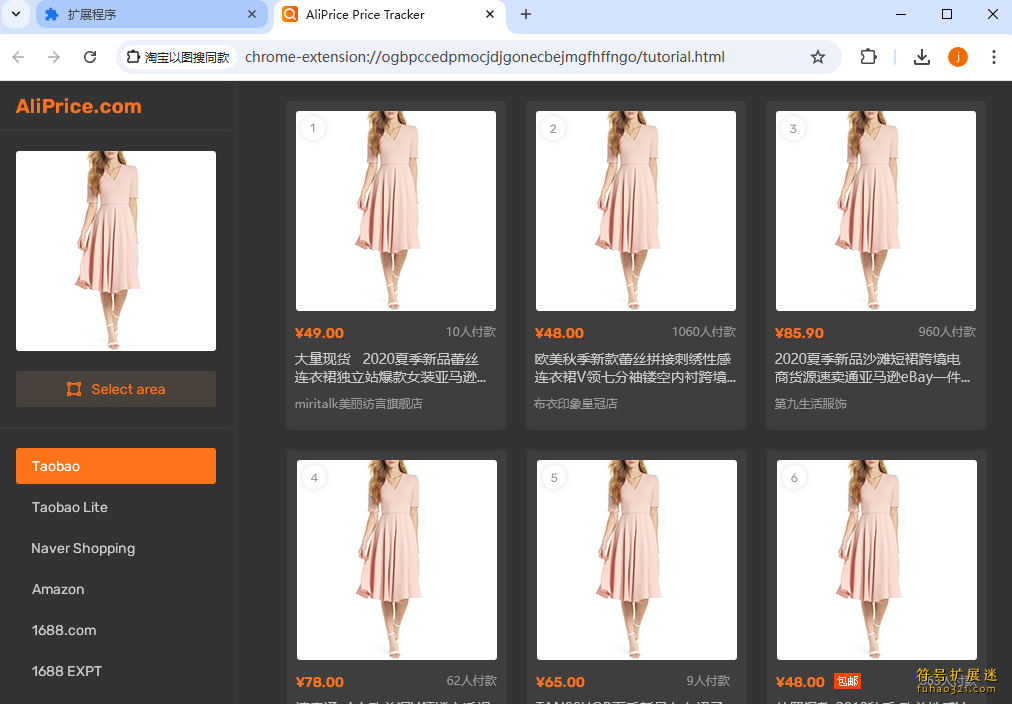Screen dimensions: 1012x704
Task: Click 62人付款 sales count
Action: click(x=471, y=681)
